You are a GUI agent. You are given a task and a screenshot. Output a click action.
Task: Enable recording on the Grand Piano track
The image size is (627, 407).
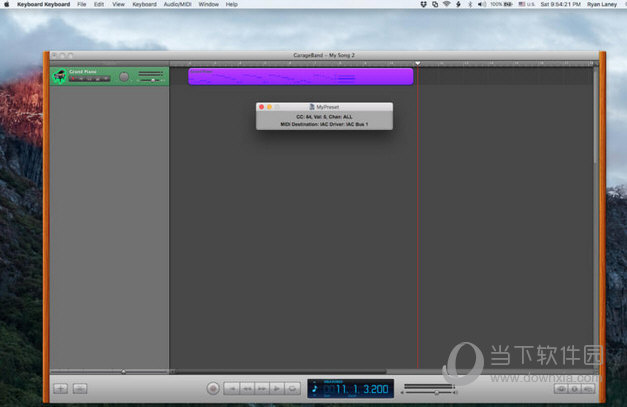coord(73,79)
